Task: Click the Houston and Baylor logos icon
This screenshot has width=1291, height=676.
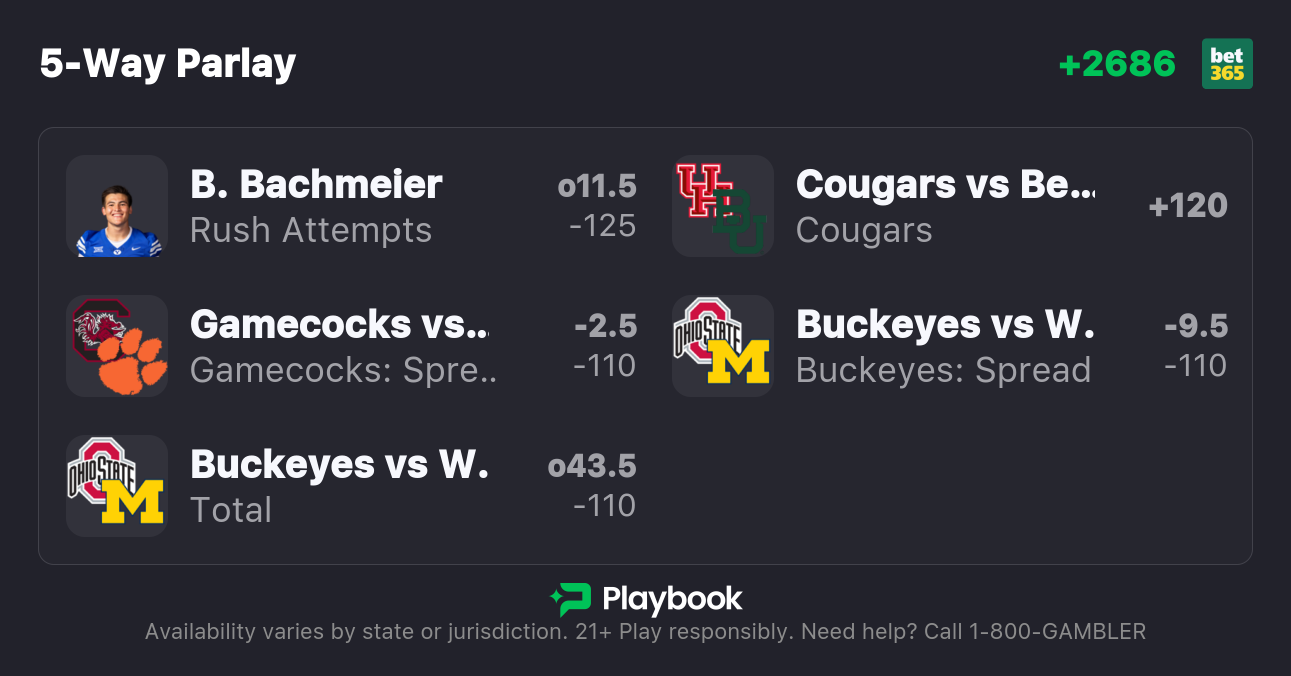Action: pyautogui.click(x=722, y=206)
